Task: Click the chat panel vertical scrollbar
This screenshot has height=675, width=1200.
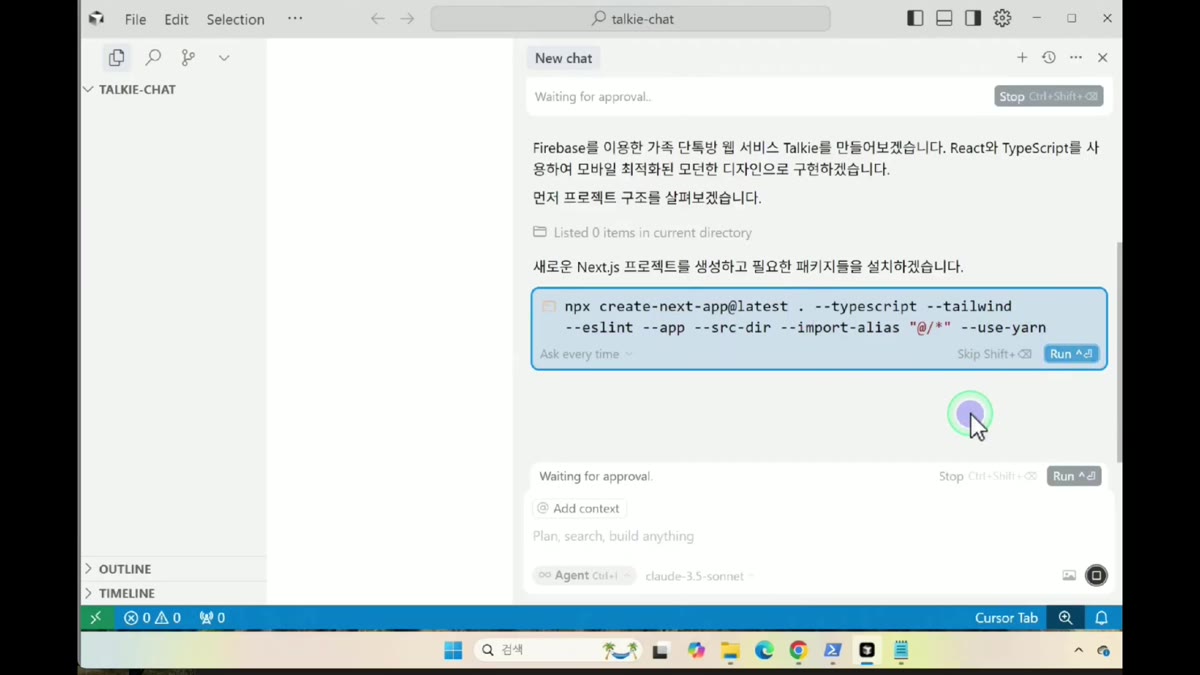Action: (1118, 350)
